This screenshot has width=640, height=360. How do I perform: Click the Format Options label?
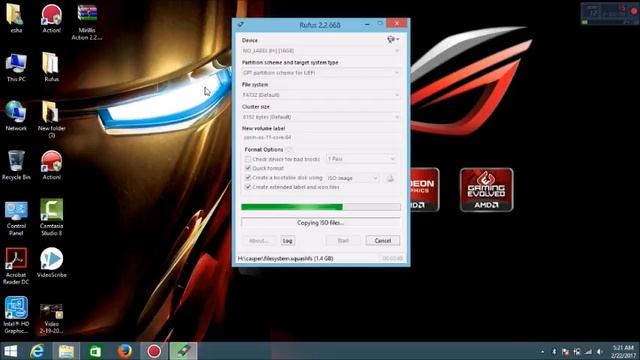point(264,149)
